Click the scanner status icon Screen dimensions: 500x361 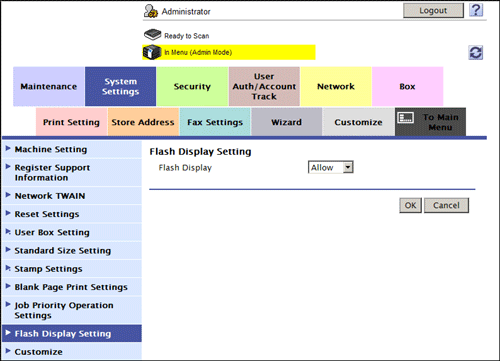tap(152, 35)
